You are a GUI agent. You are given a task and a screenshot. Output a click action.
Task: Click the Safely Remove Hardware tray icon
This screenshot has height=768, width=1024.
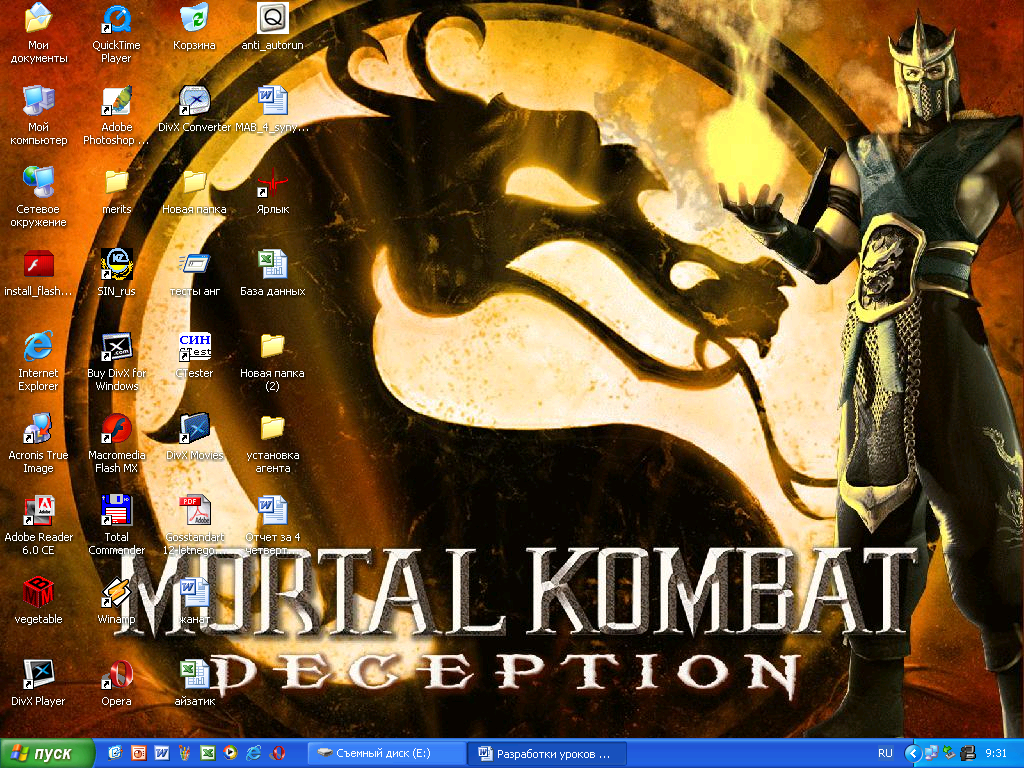click(x=949, y=754)
